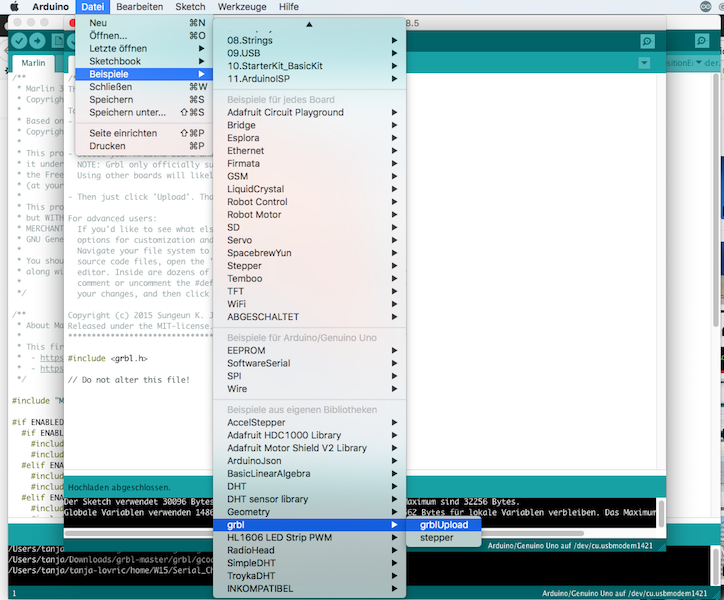Expand the Esplora examples submenu
Screen dimensions: 724x600
[309, 138]
